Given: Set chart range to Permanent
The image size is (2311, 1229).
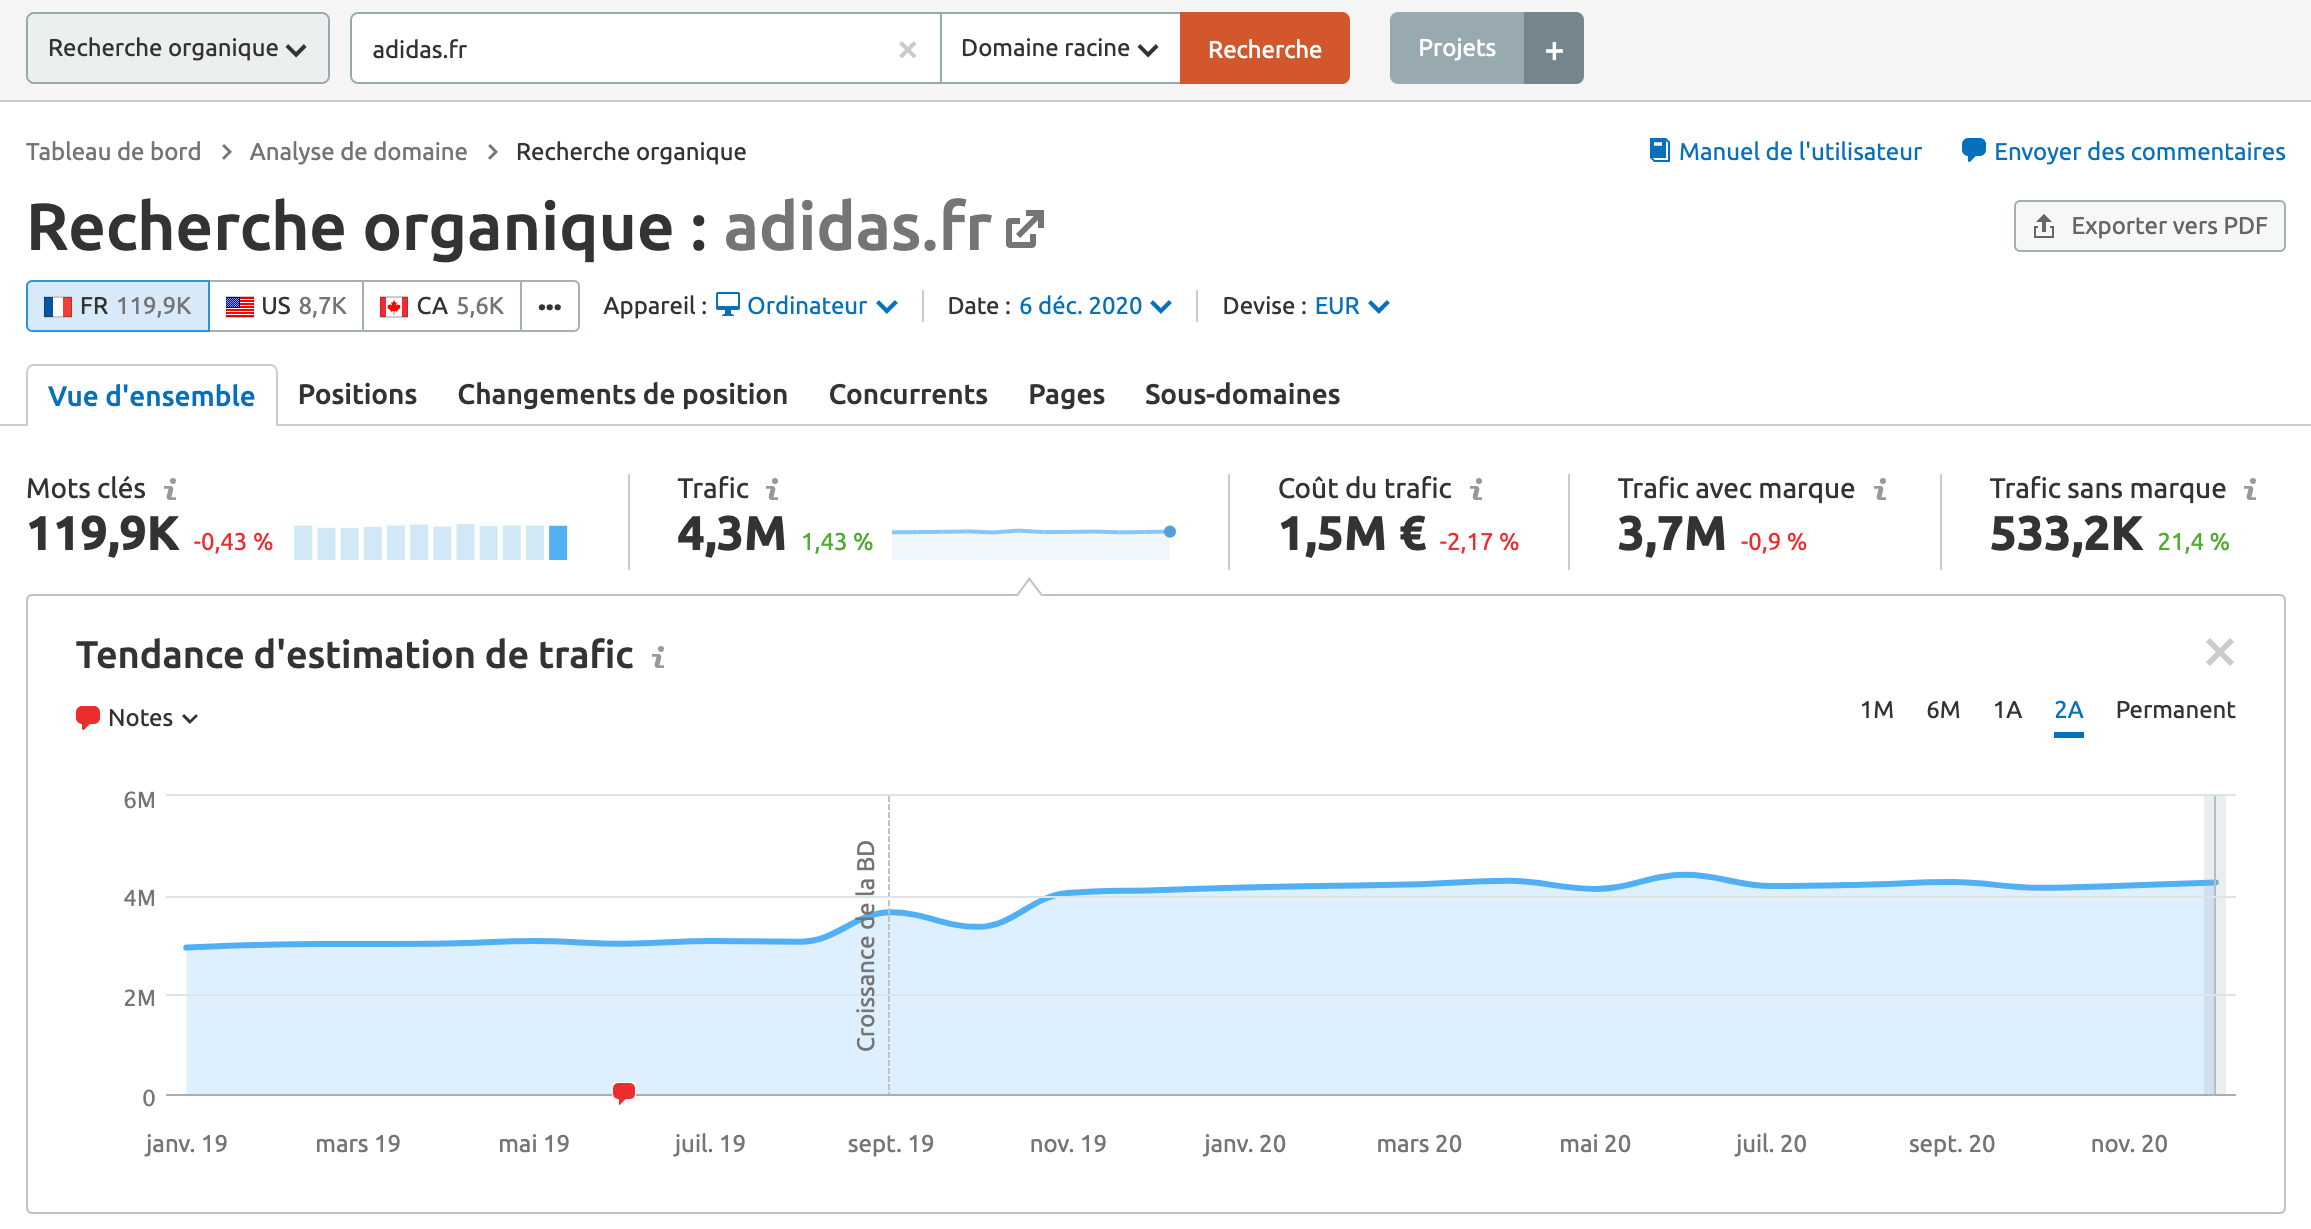Looking at the screenshot, I should click(x=2175, y=710).
